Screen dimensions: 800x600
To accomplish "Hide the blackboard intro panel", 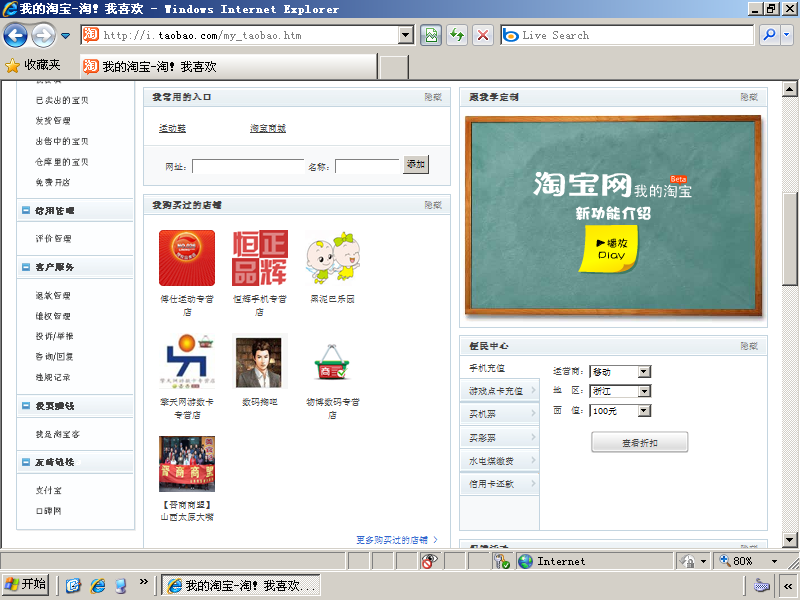I will pyautogui.click(x=749, y=97).
